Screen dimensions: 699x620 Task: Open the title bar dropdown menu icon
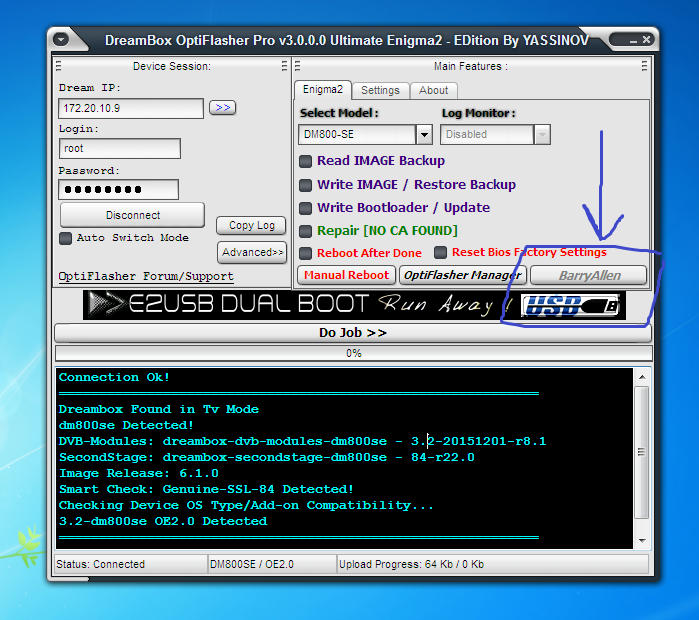pyautogui.click(x=61, y=40)
